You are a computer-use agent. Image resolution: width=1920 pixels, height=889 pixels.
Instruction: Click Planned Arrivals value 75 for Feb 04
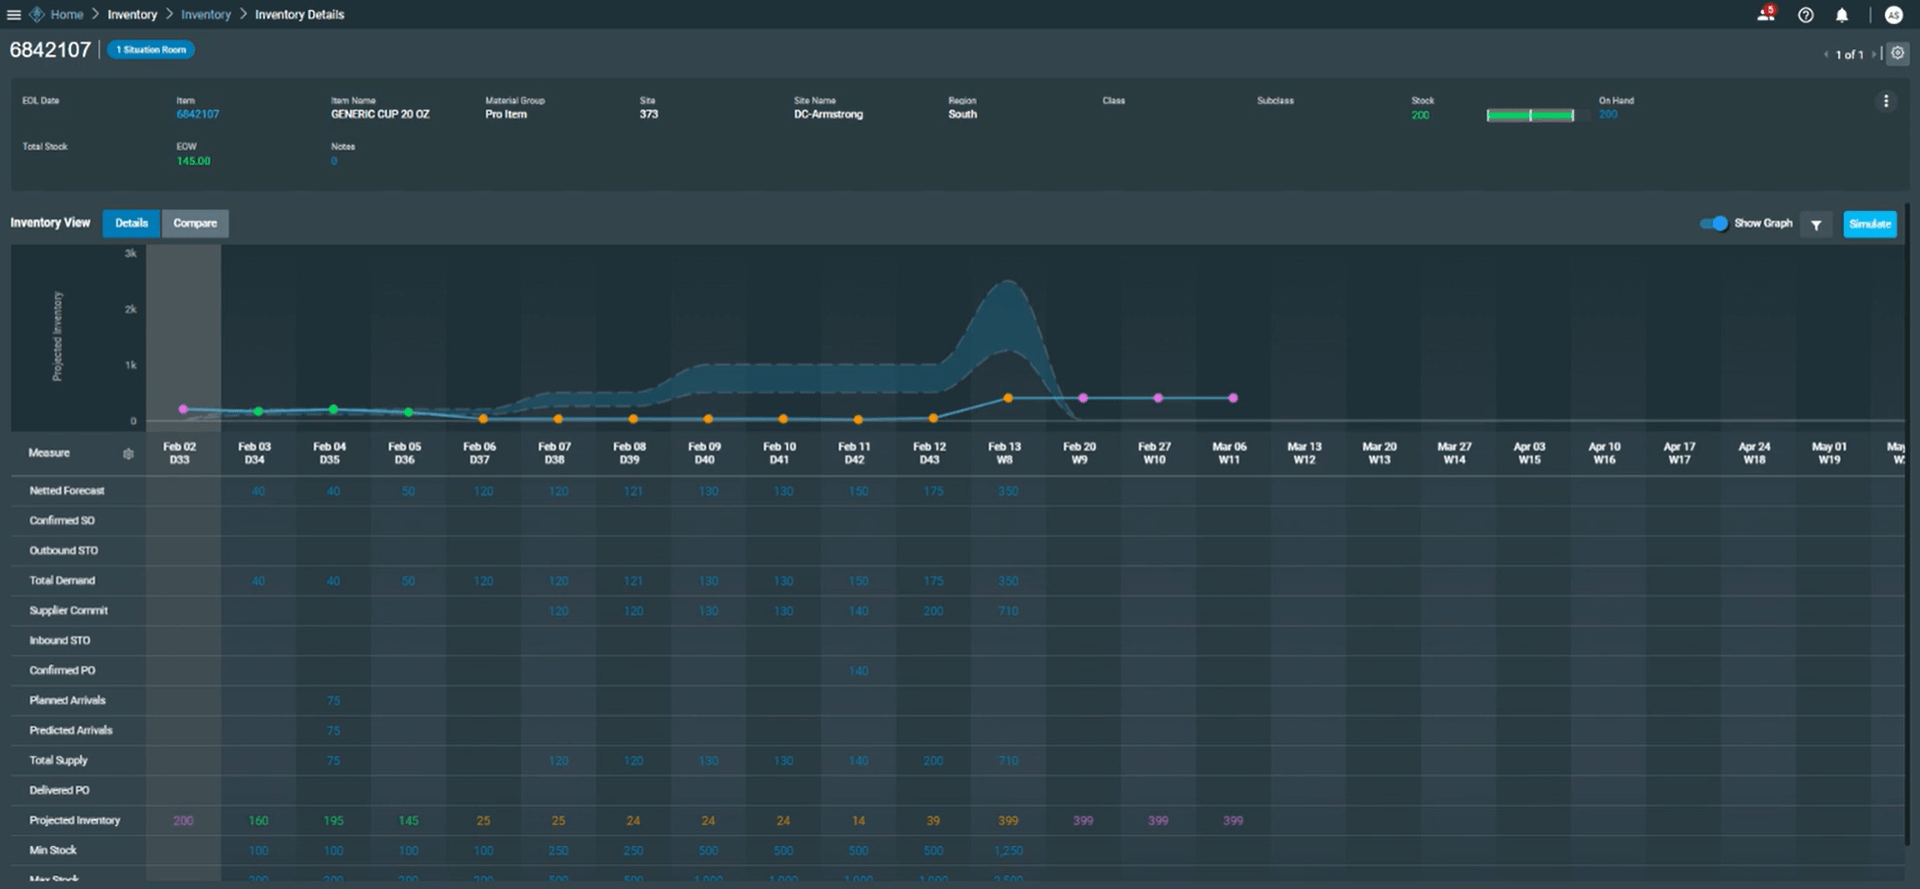[333, 701]
